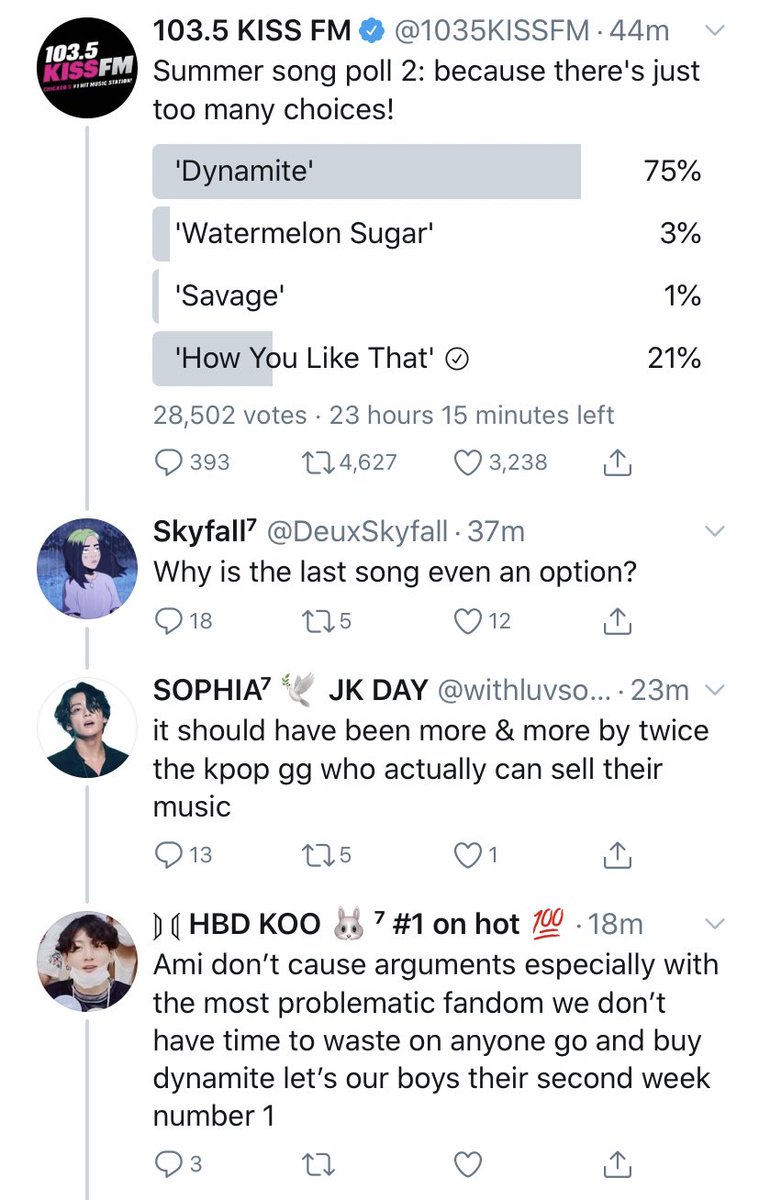
Task: Reply to the 103.5 KISS FM poll tweet
Action: point(194,463)
